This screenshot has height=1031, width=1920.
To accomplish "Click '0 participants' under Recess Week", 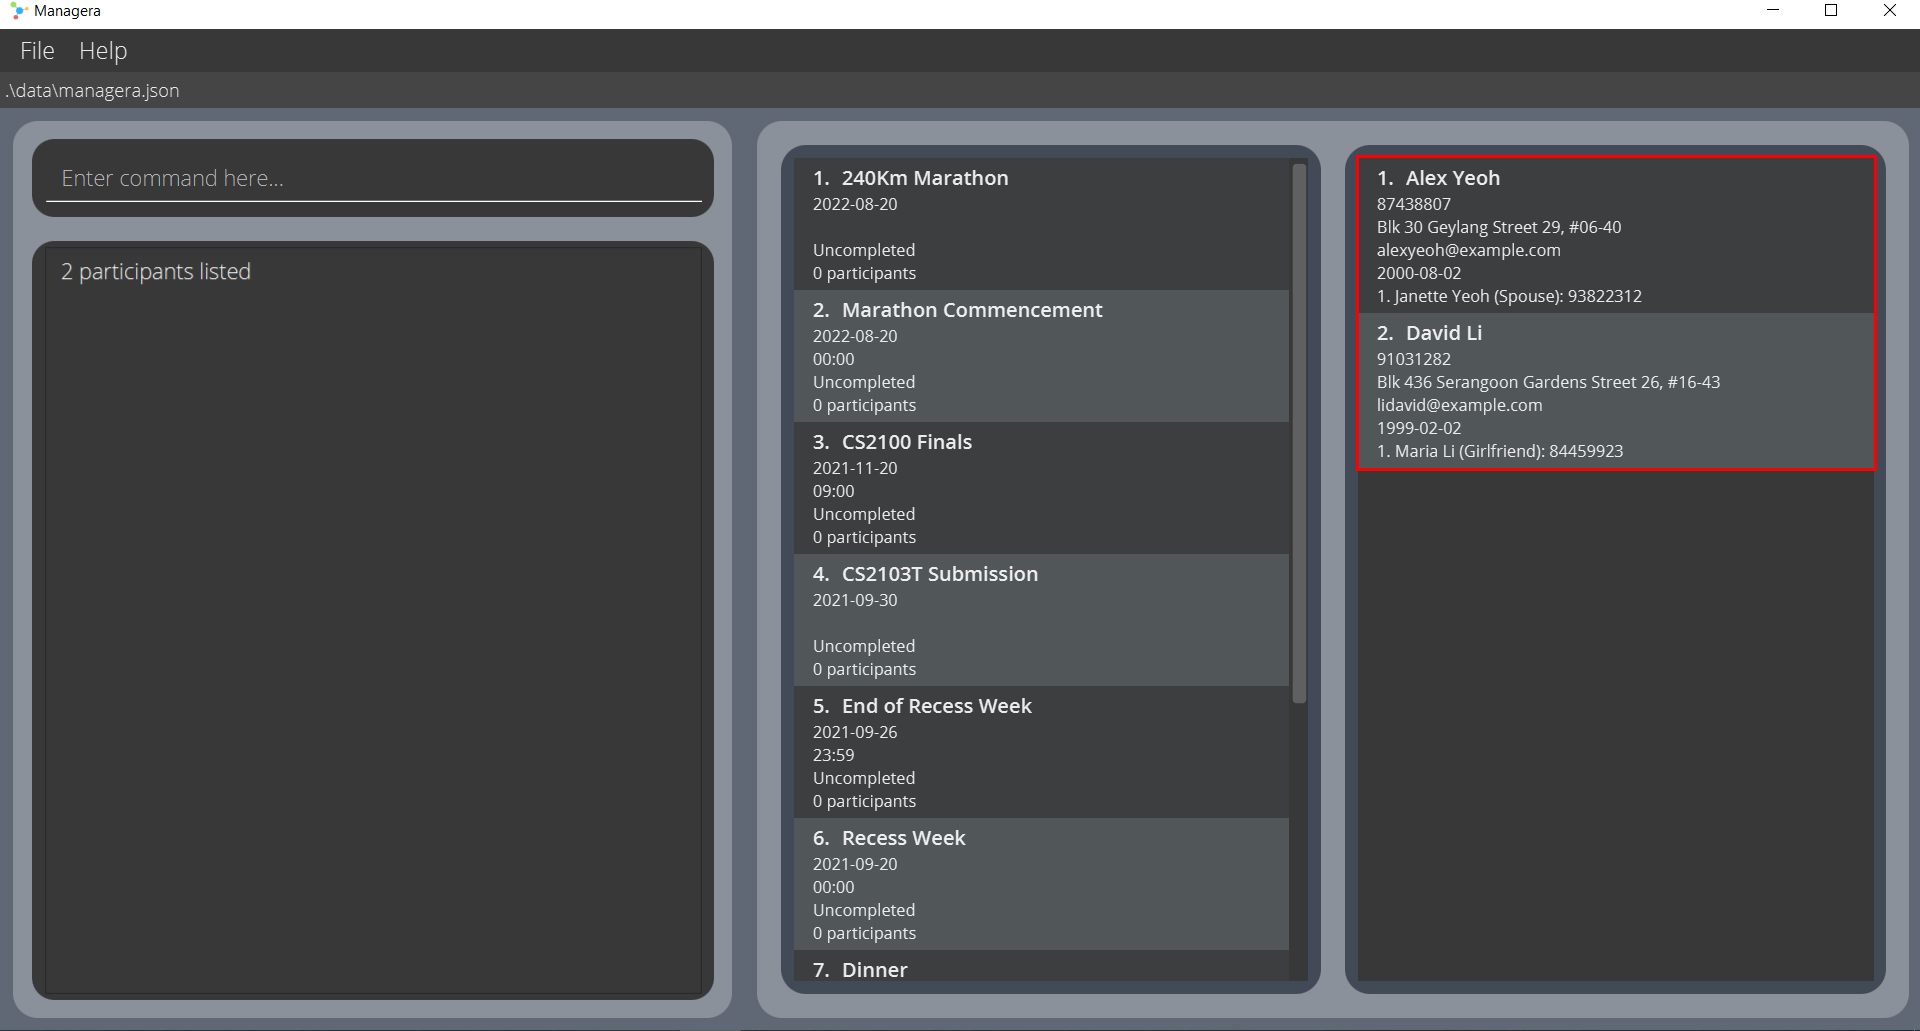I will (864, 933).
